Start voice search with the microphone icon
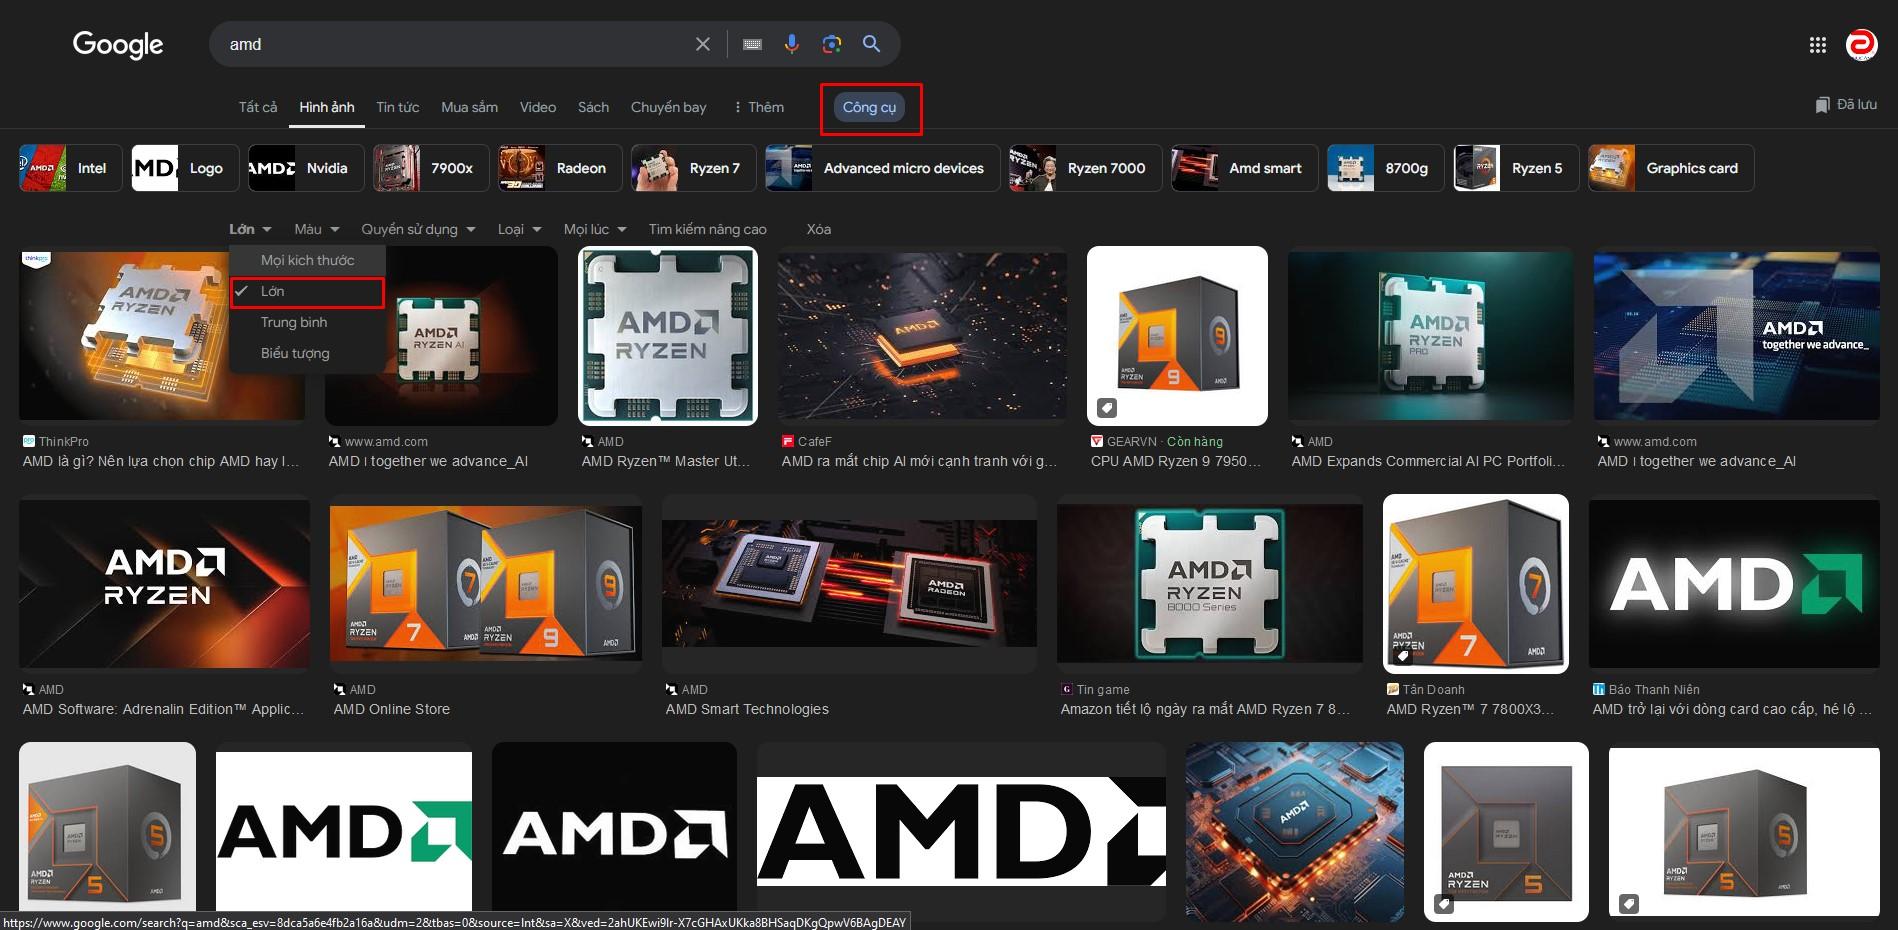The image size is (1898, 930). (791, 44)
